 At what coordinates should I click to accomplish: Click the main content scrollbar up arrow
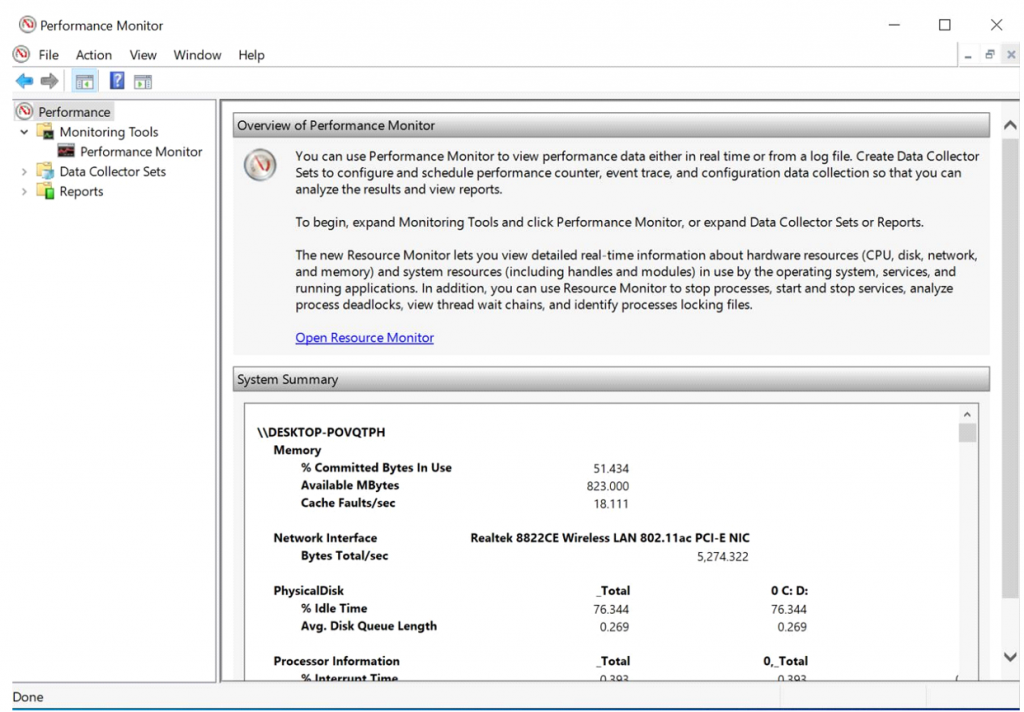tap(1009, 125)
